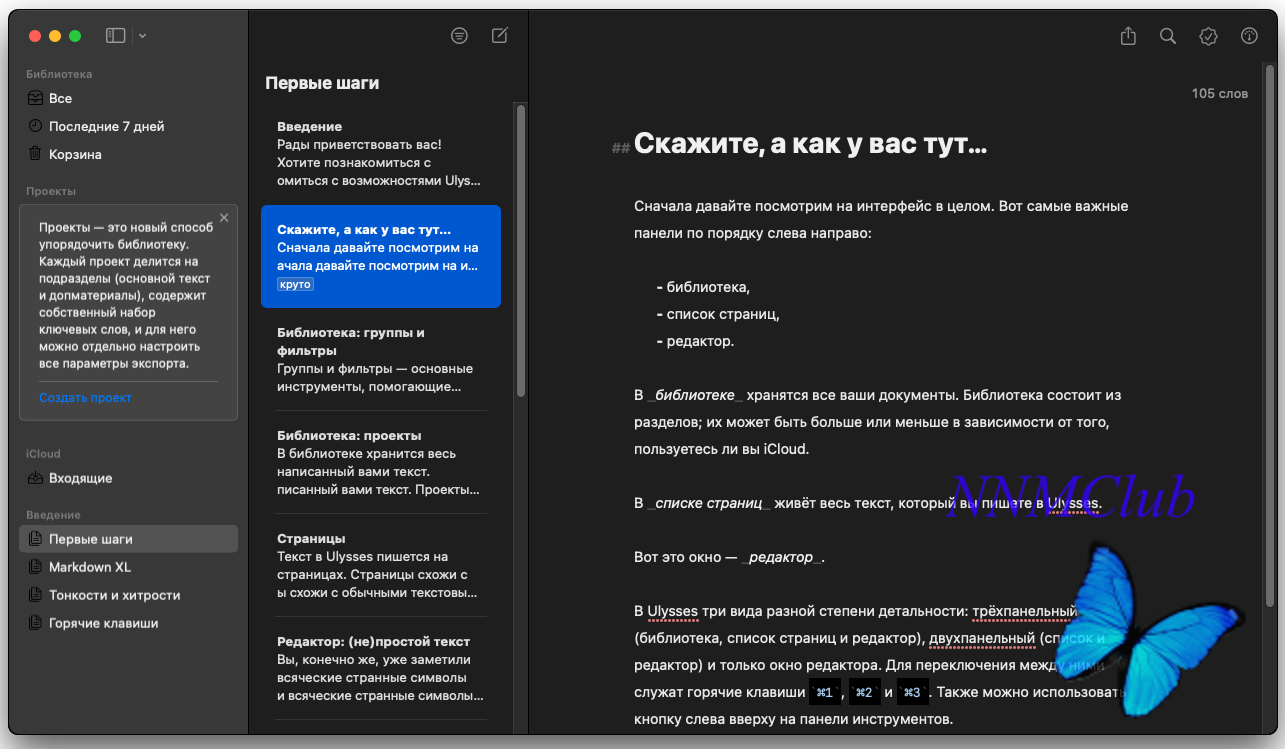Toggle the sidebar with the panel icon

coord(116,36)
